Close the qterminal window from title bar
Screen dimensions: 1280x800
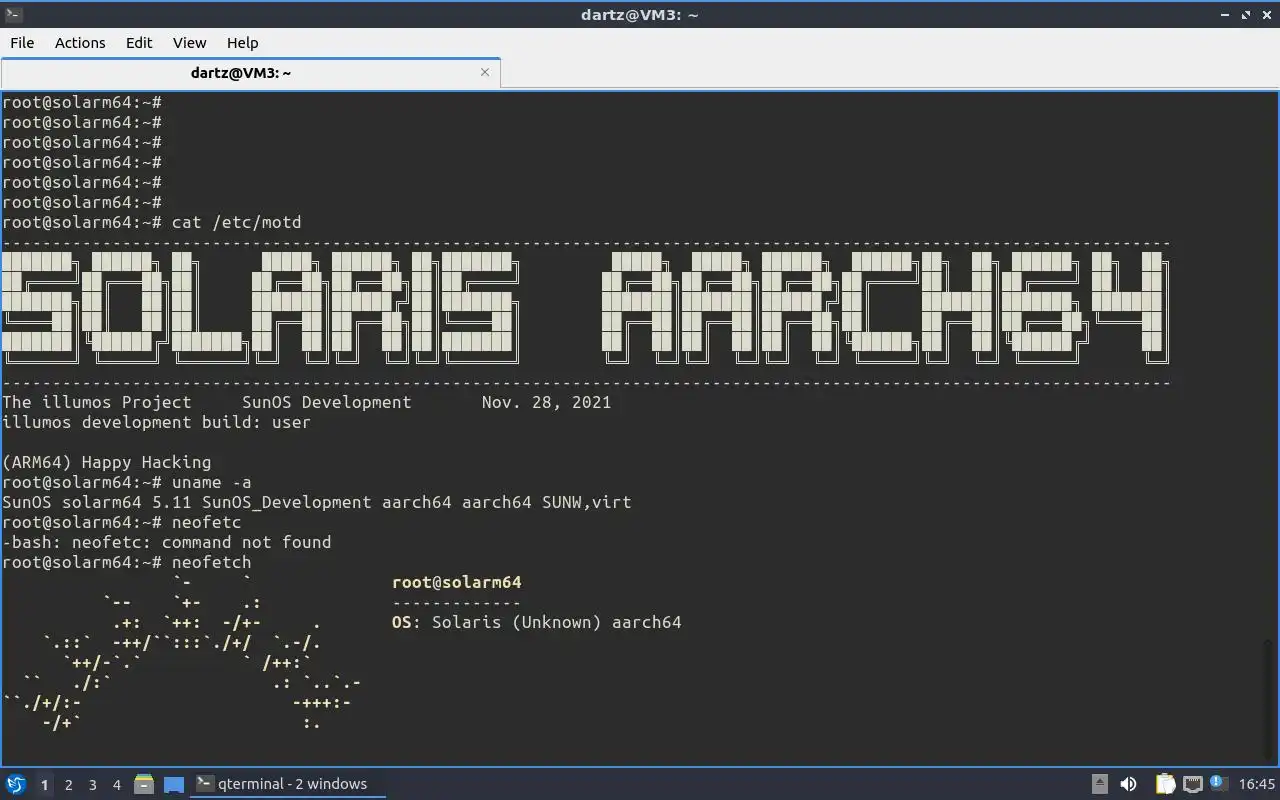pyautogui.click(x=1266, y=15)
